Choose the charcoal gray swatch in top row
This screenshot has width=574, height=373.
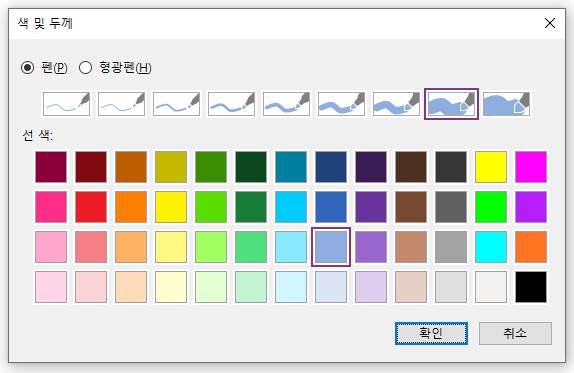(x=451, y=167)
